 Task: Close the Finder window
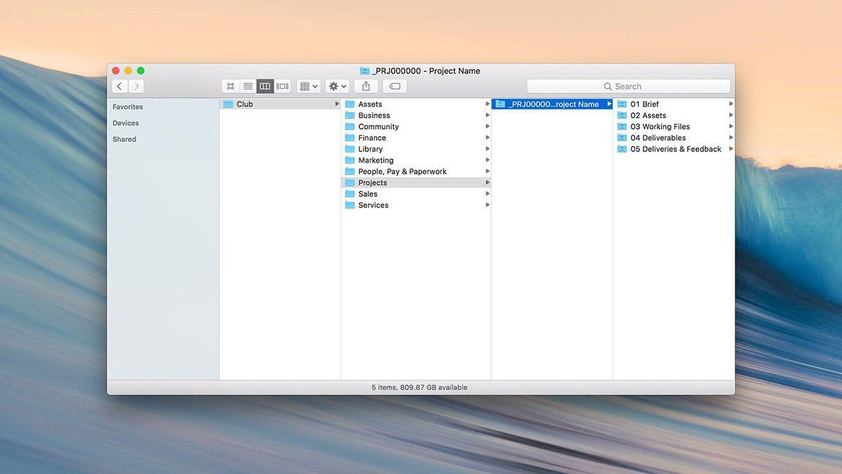(115, 71)
